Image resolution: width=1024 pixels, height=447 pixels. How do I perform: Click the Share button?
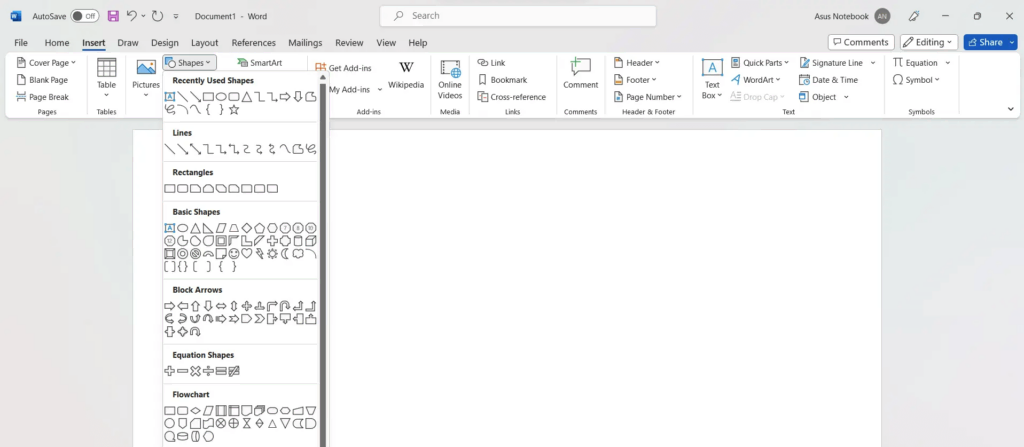pyautogui.click(x=989, y=42)
